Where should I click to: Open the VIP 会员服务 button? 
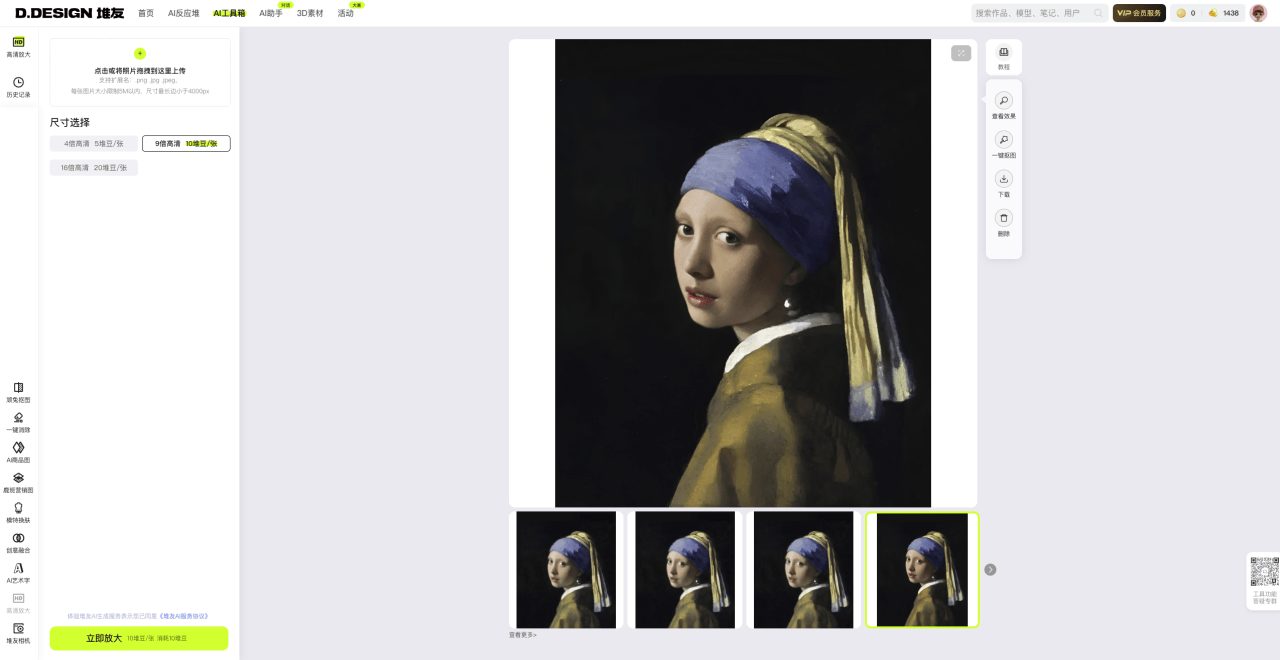(x=1139, y=13)
